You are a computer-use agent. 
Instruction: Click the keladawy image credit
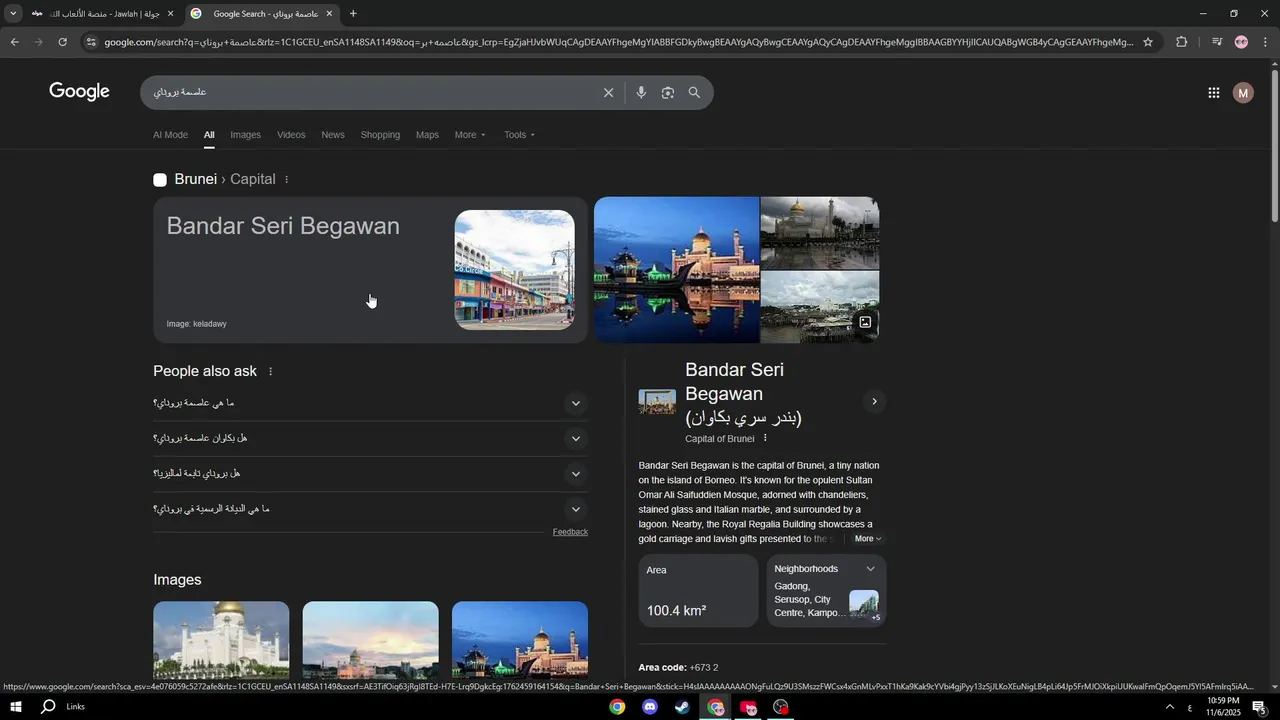pyautogui.click(x=196, y=324)
